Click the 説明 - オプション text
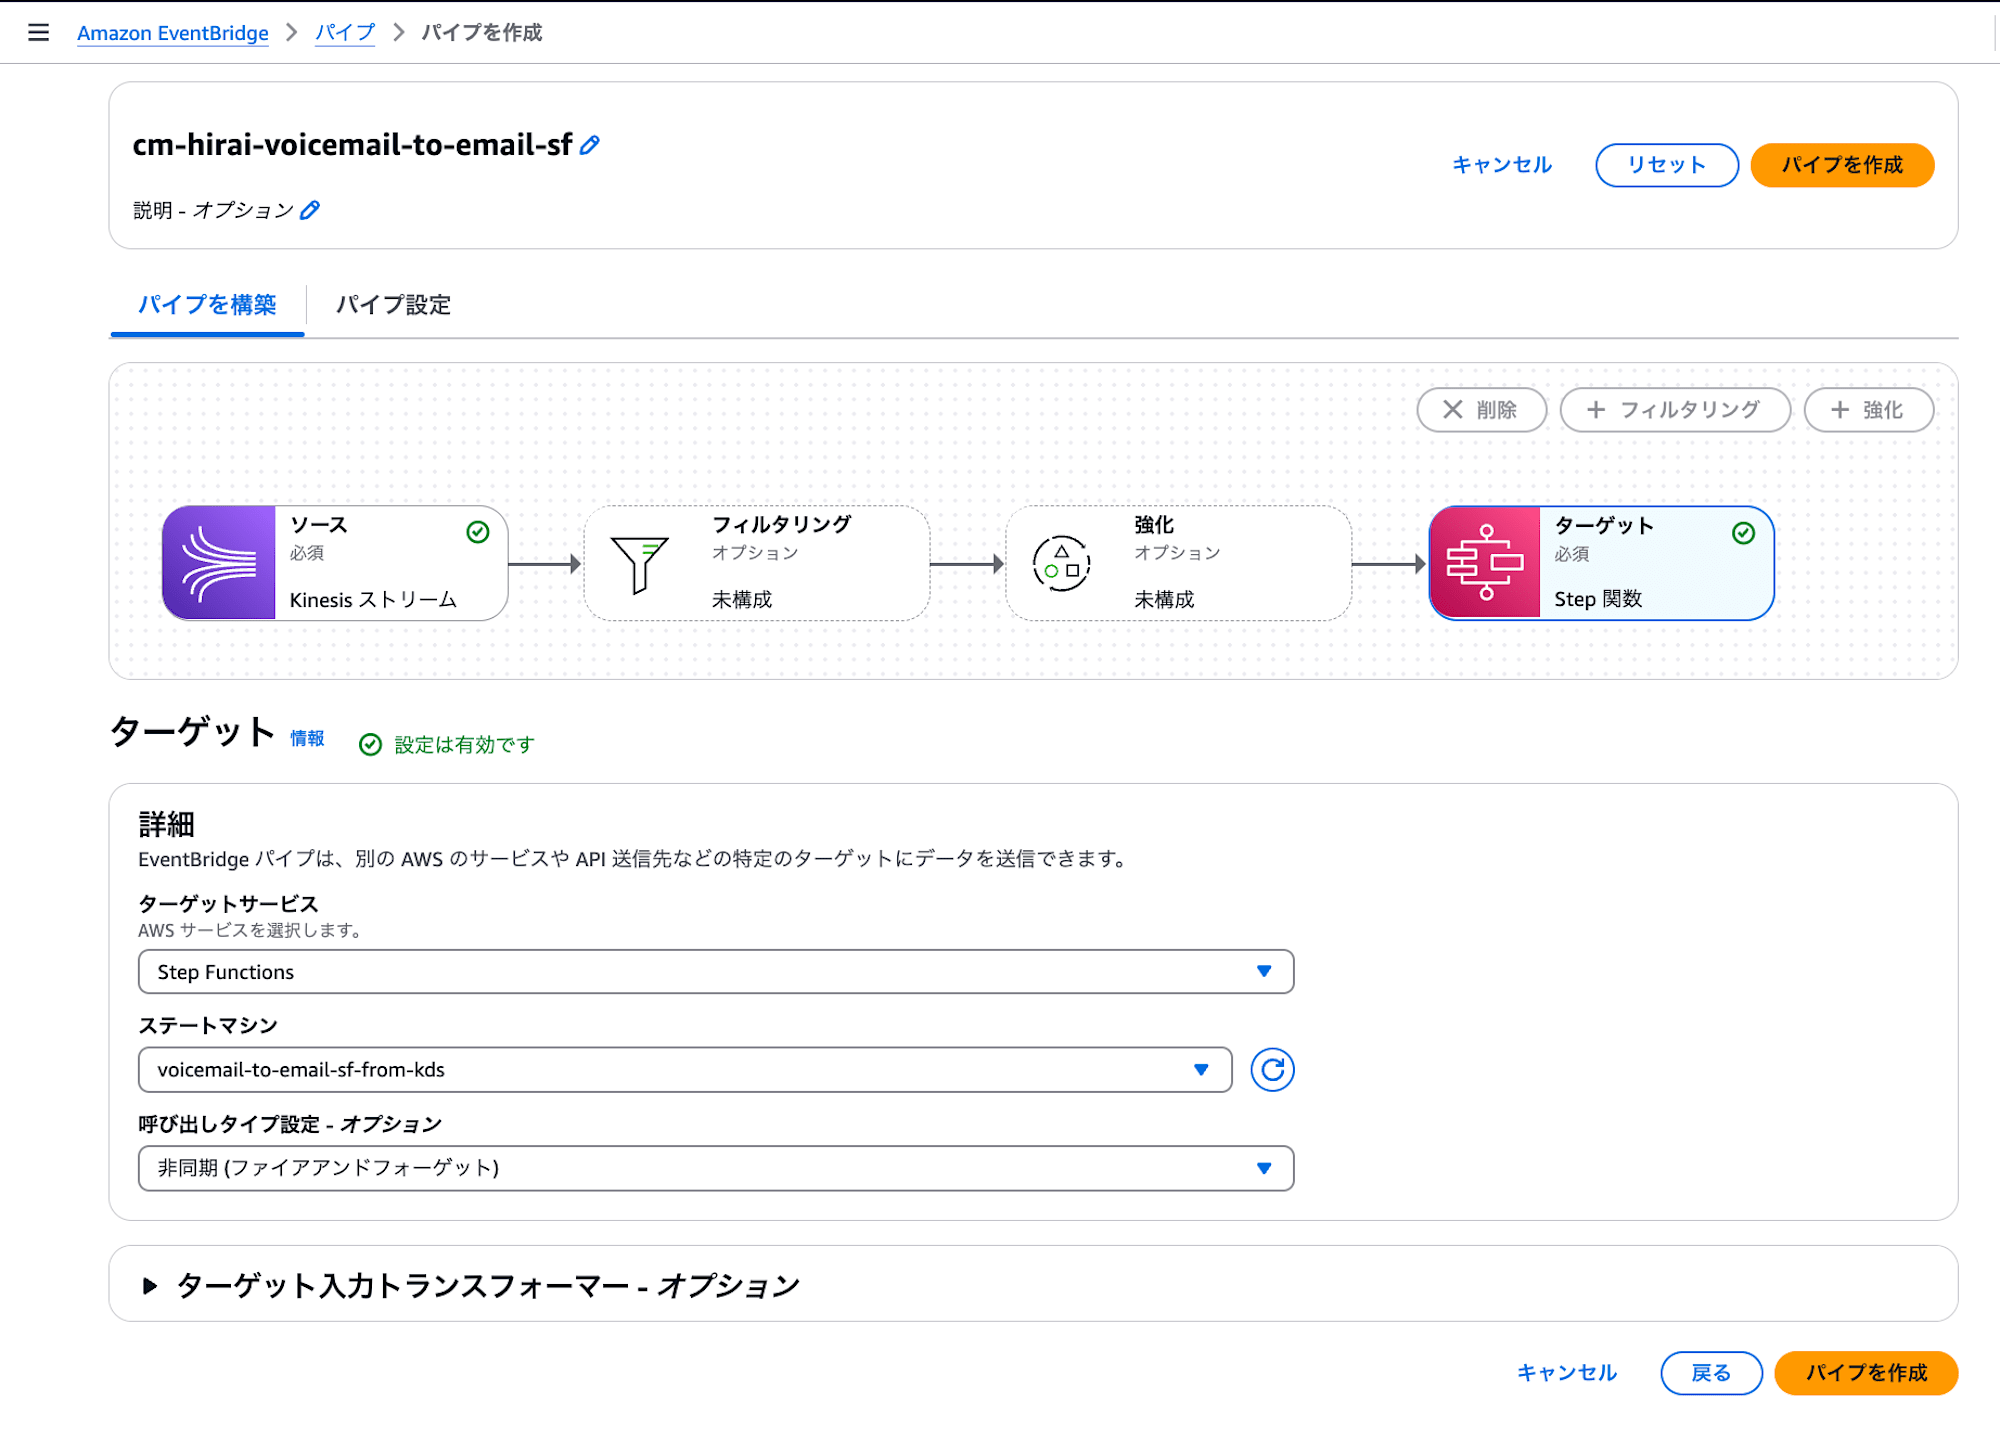2000x1453 pixels. point(213,210)
